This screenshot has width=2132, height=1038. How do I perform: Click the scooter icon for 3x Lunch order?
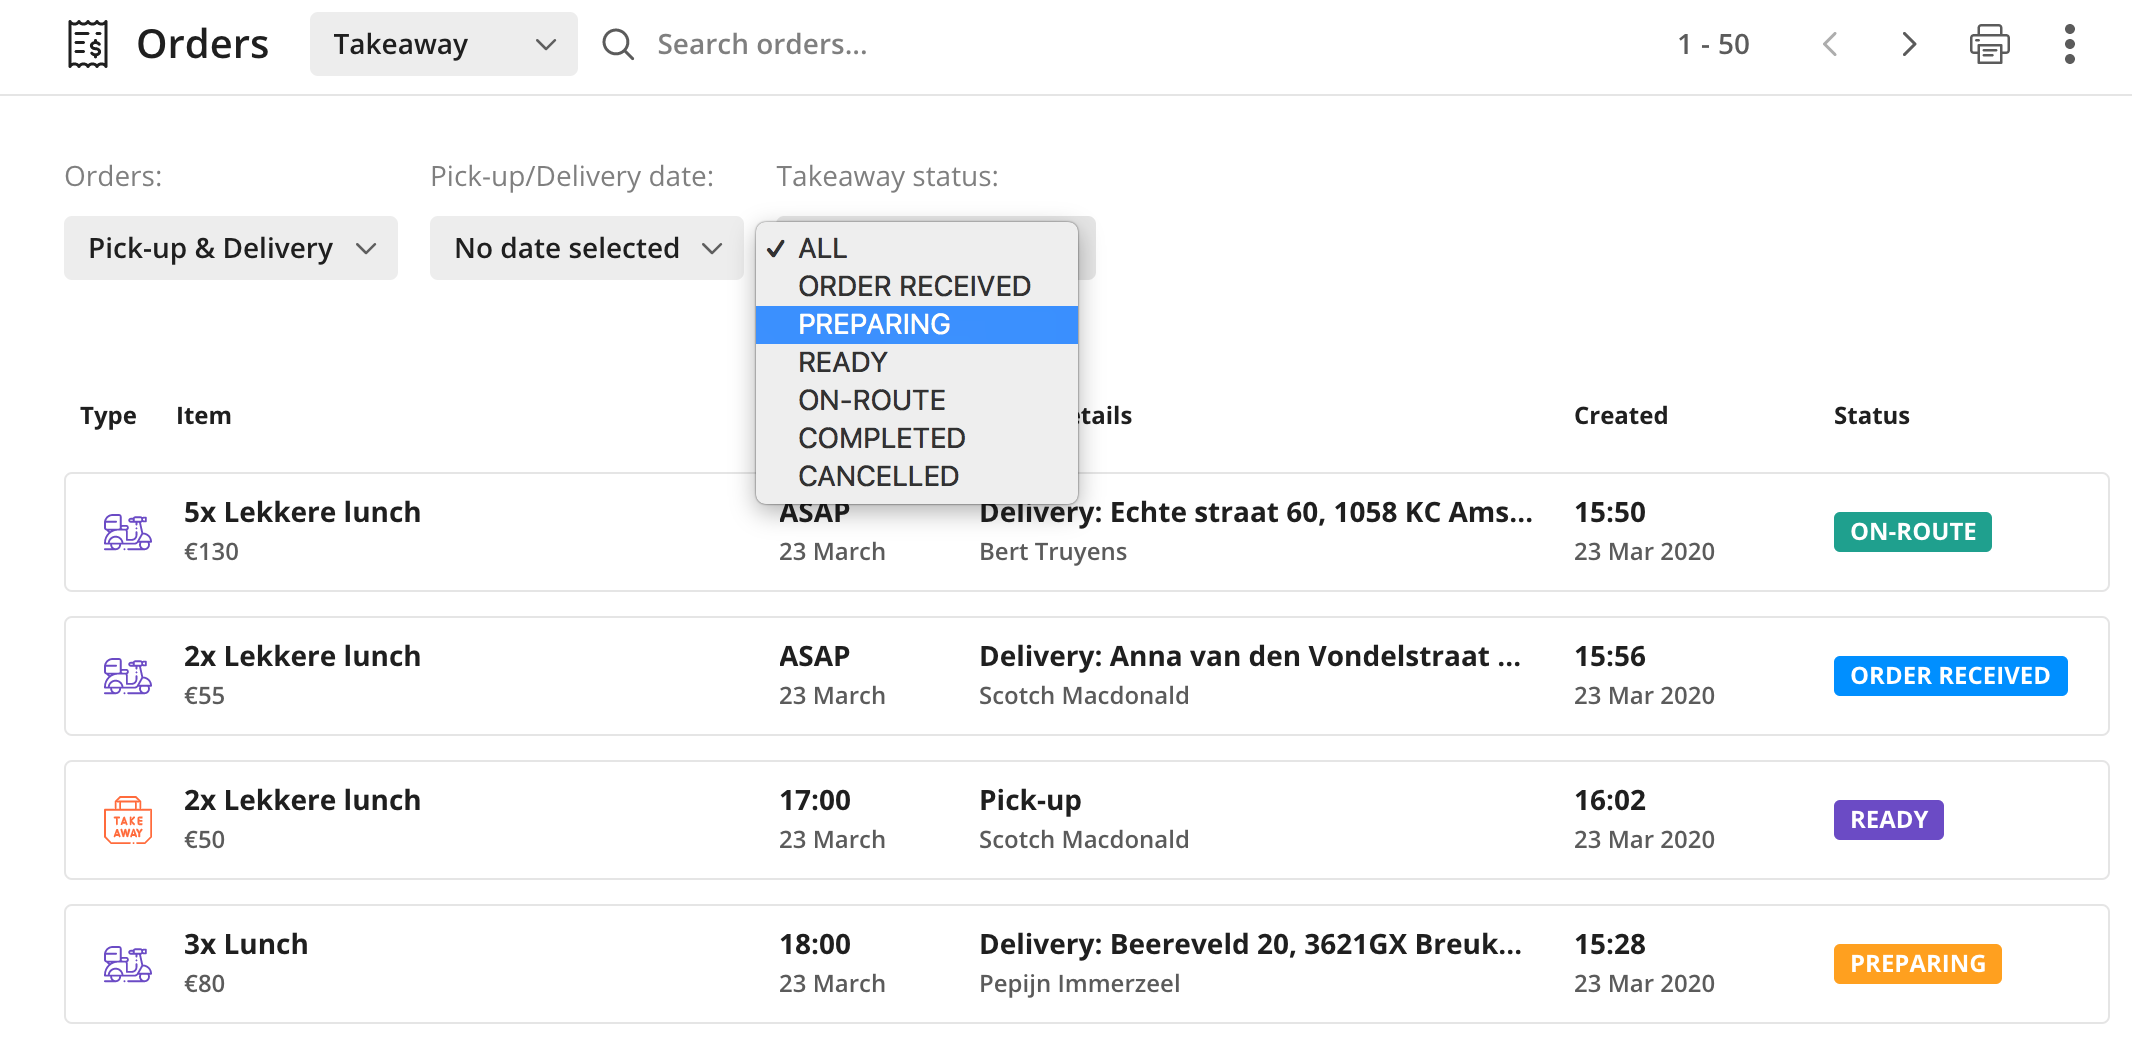tap(128, 964)
